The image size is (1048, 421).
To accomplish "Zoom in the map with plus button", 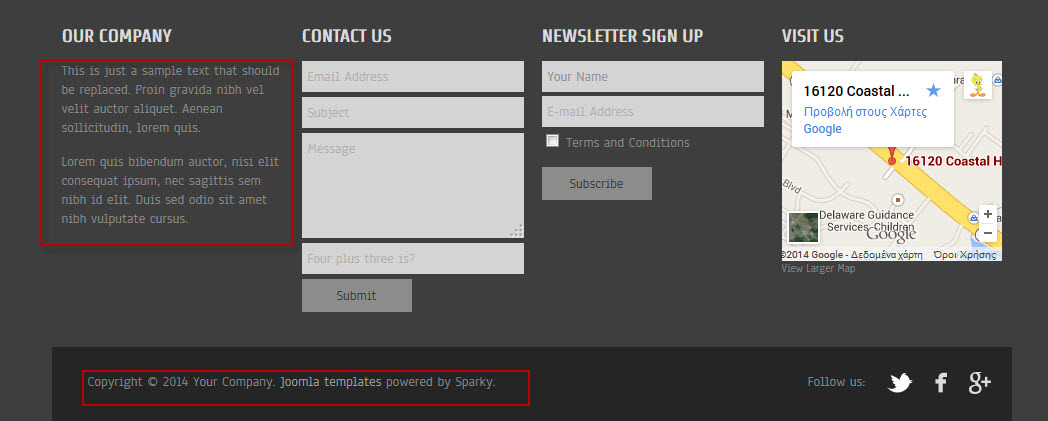I will pyautogui.click(x=987, y=214).
